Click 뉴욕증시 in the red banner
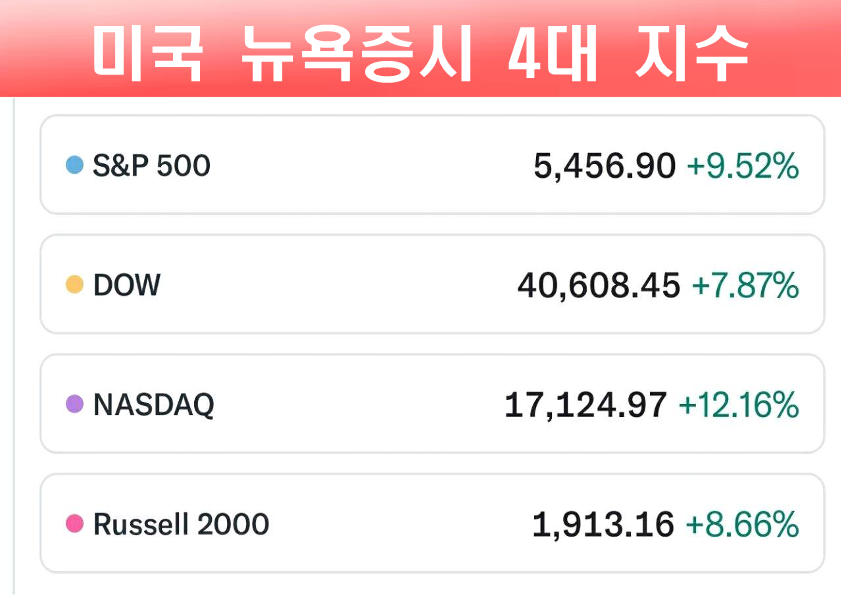 point(355,52)
